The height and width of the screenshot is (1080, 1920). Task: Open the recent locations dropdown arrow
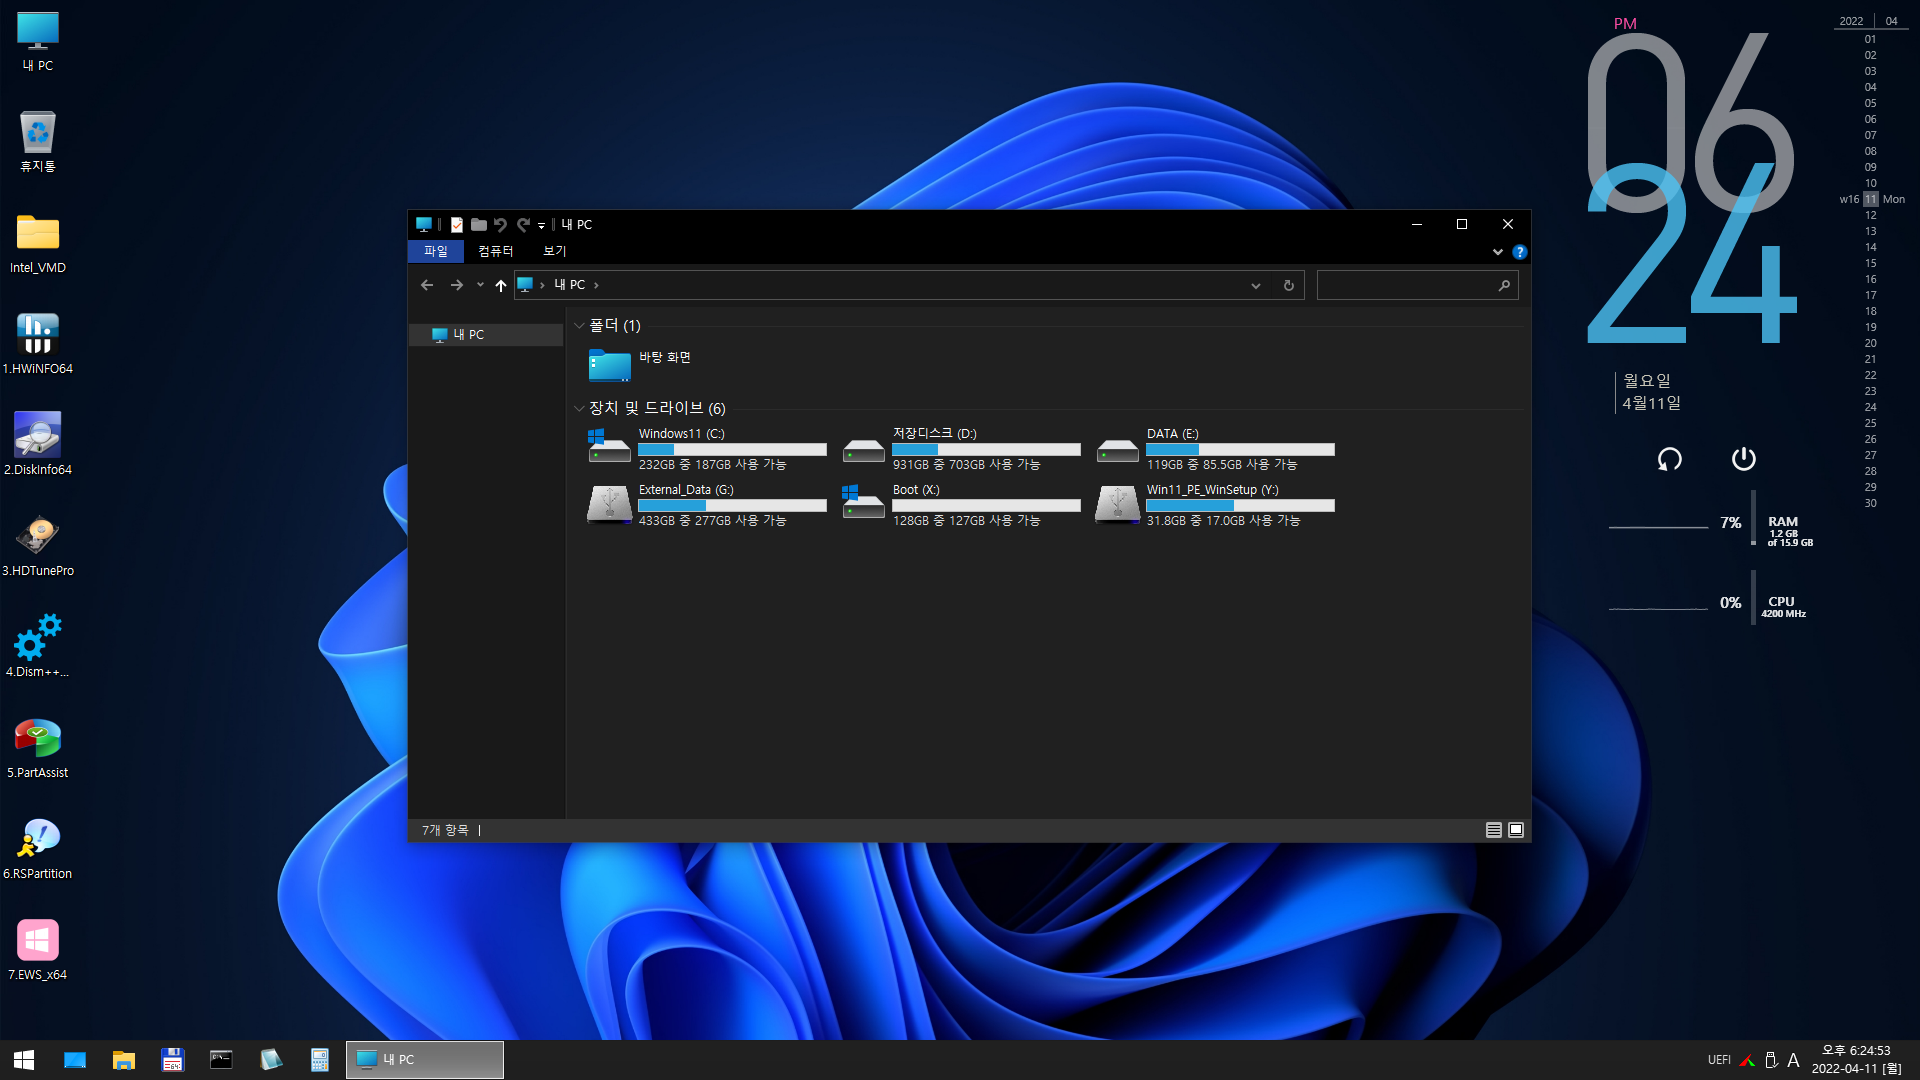[480, 285]
